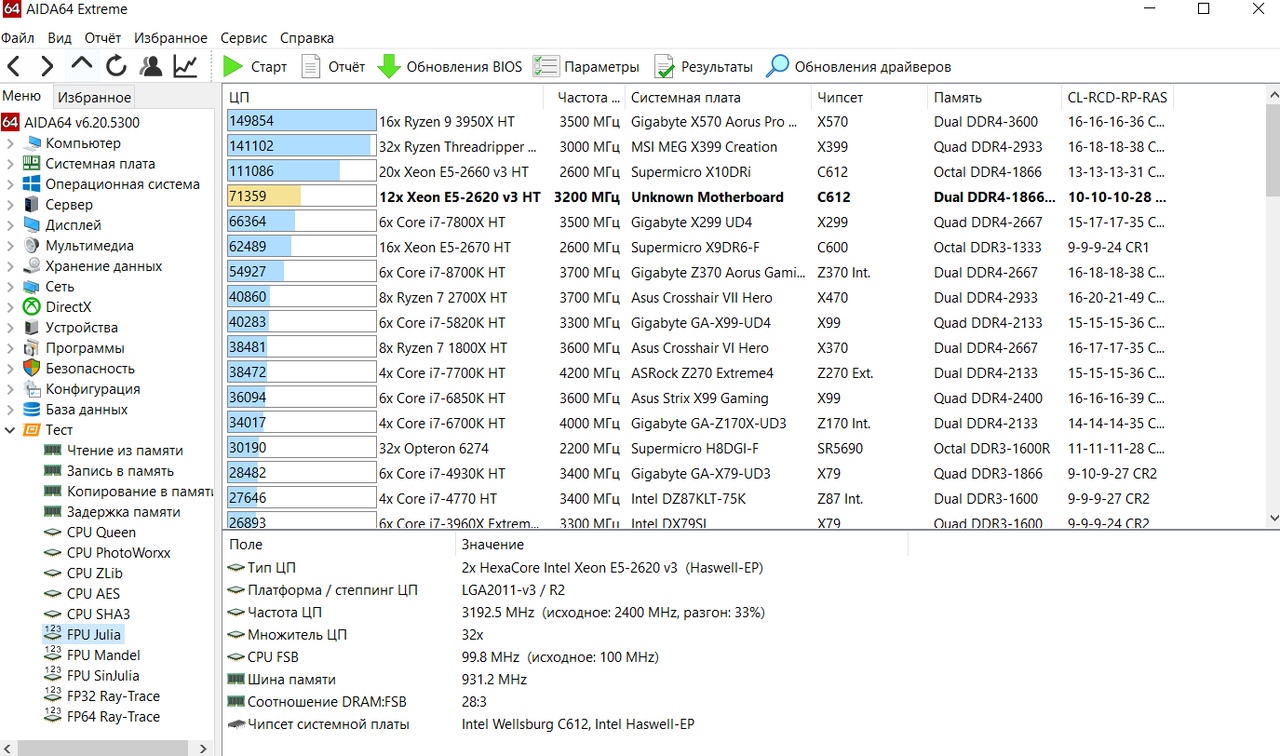Open the Вид menu
The height and width of the screenshot is (756, 1280).
59,38
